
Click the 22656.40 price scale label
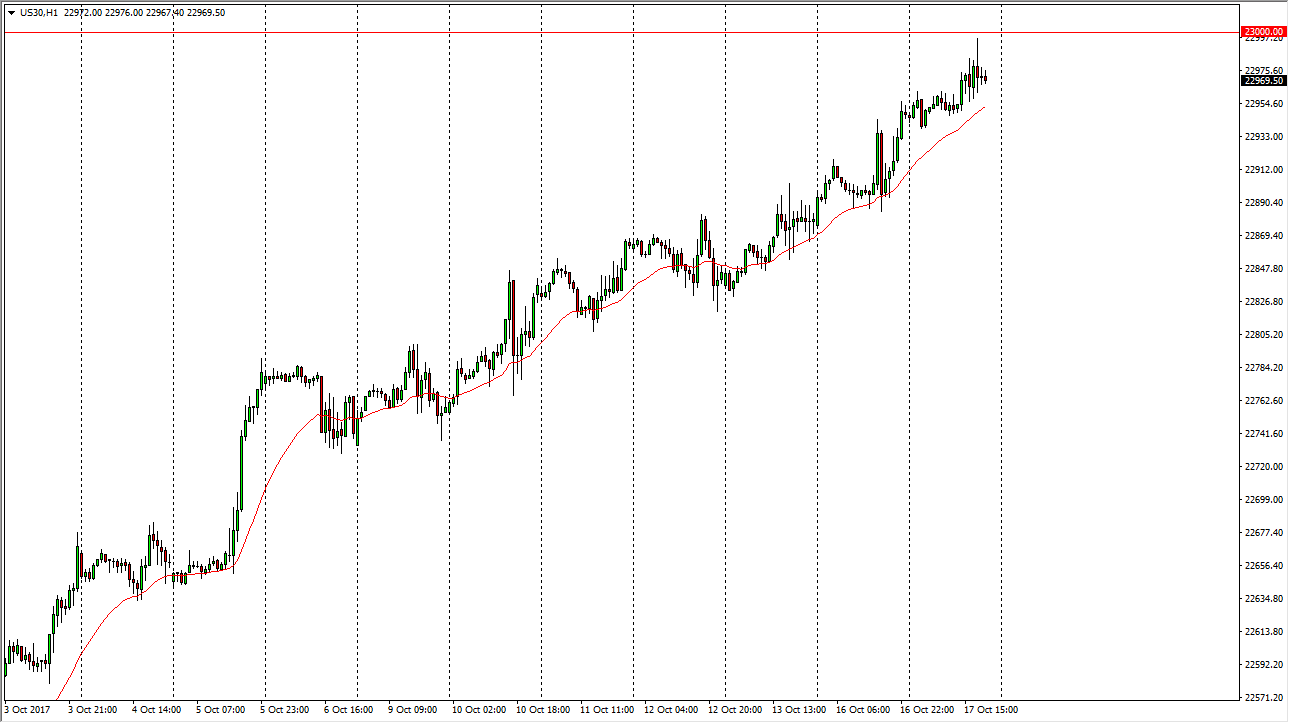pyautogui.click(x=1263, y=566)
